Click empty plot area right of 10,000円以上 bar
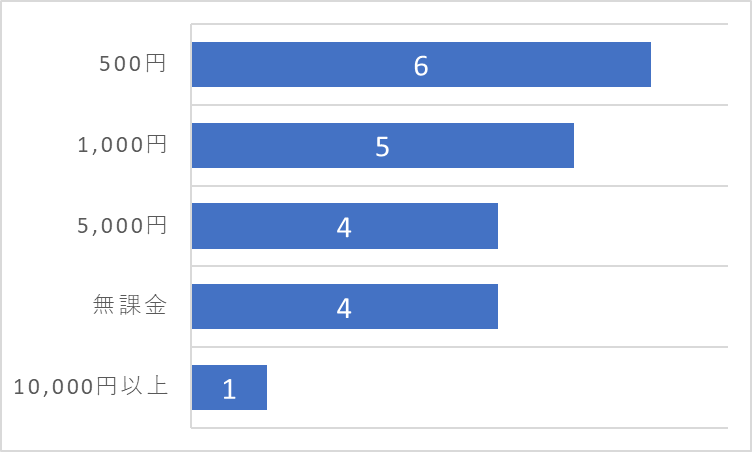This screenshot has height=452, width=752. coord(497,388)
